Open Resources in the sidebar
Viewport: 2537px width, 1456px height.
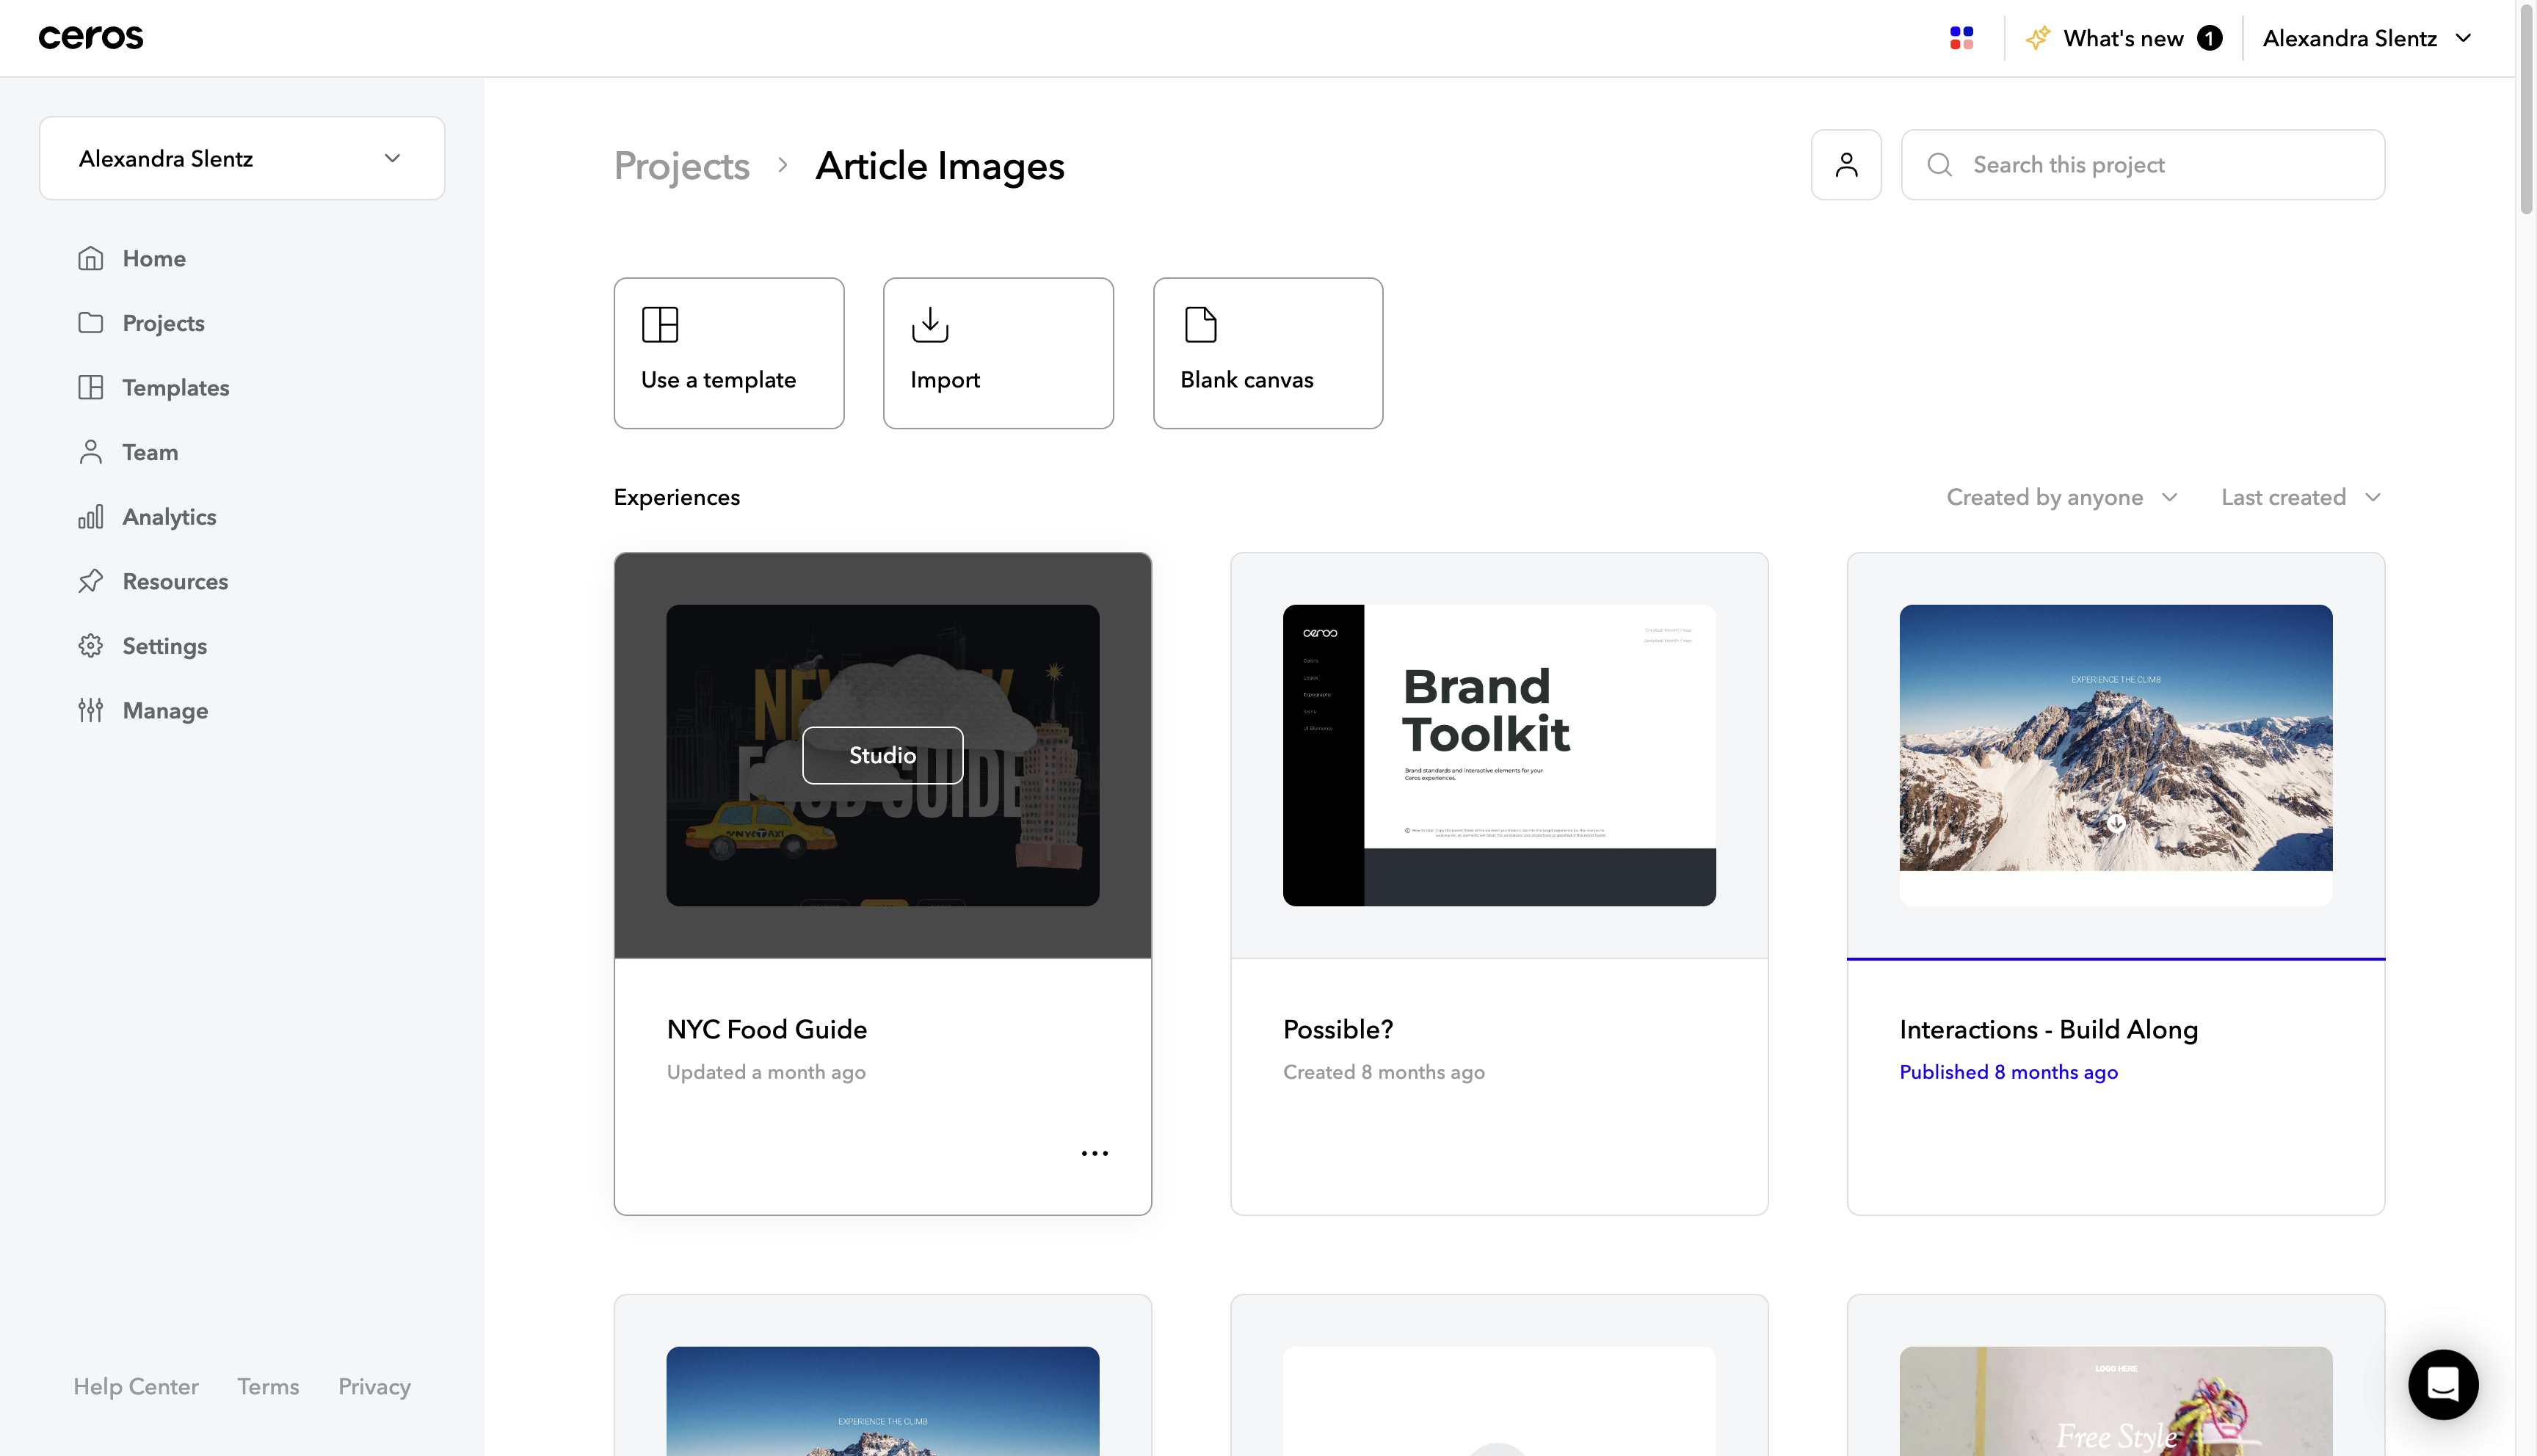(x=175, y=581)
